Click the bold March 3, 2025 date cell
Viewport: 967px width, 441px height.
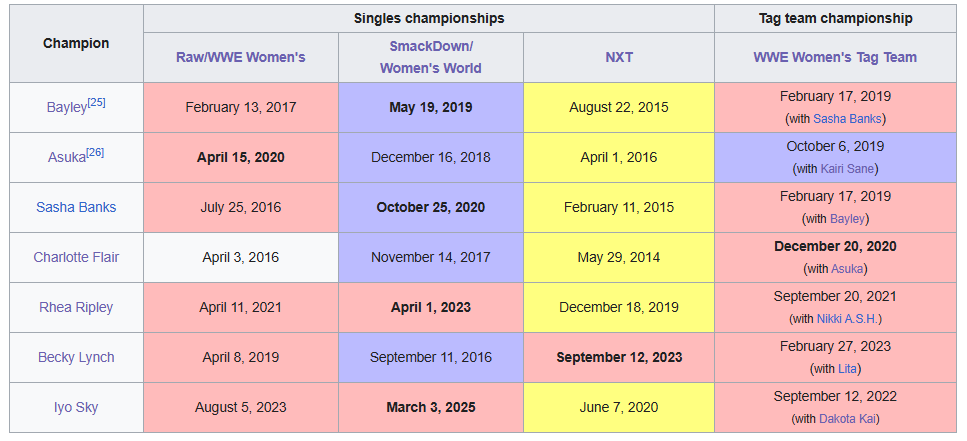coord(430,407)
